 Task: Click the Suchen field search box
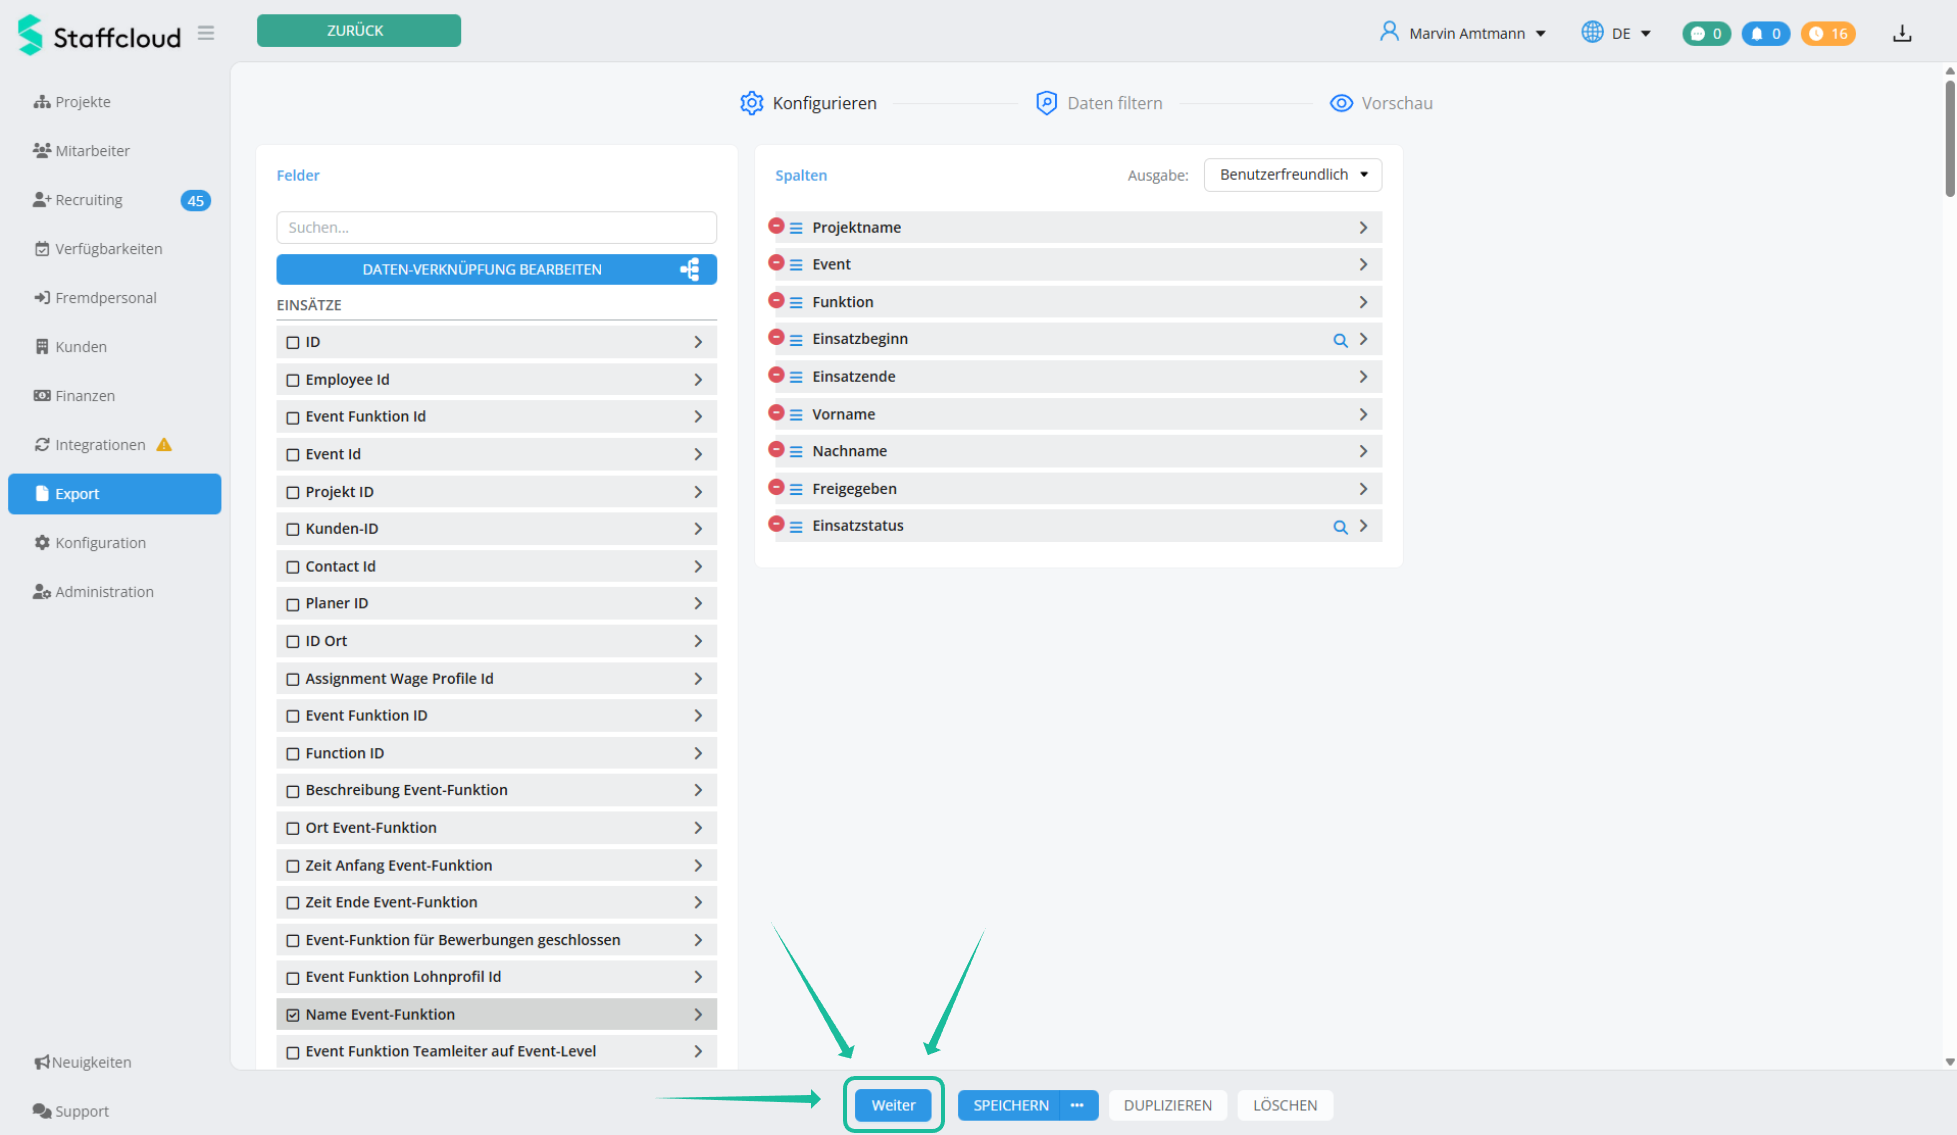click(496, 227)
